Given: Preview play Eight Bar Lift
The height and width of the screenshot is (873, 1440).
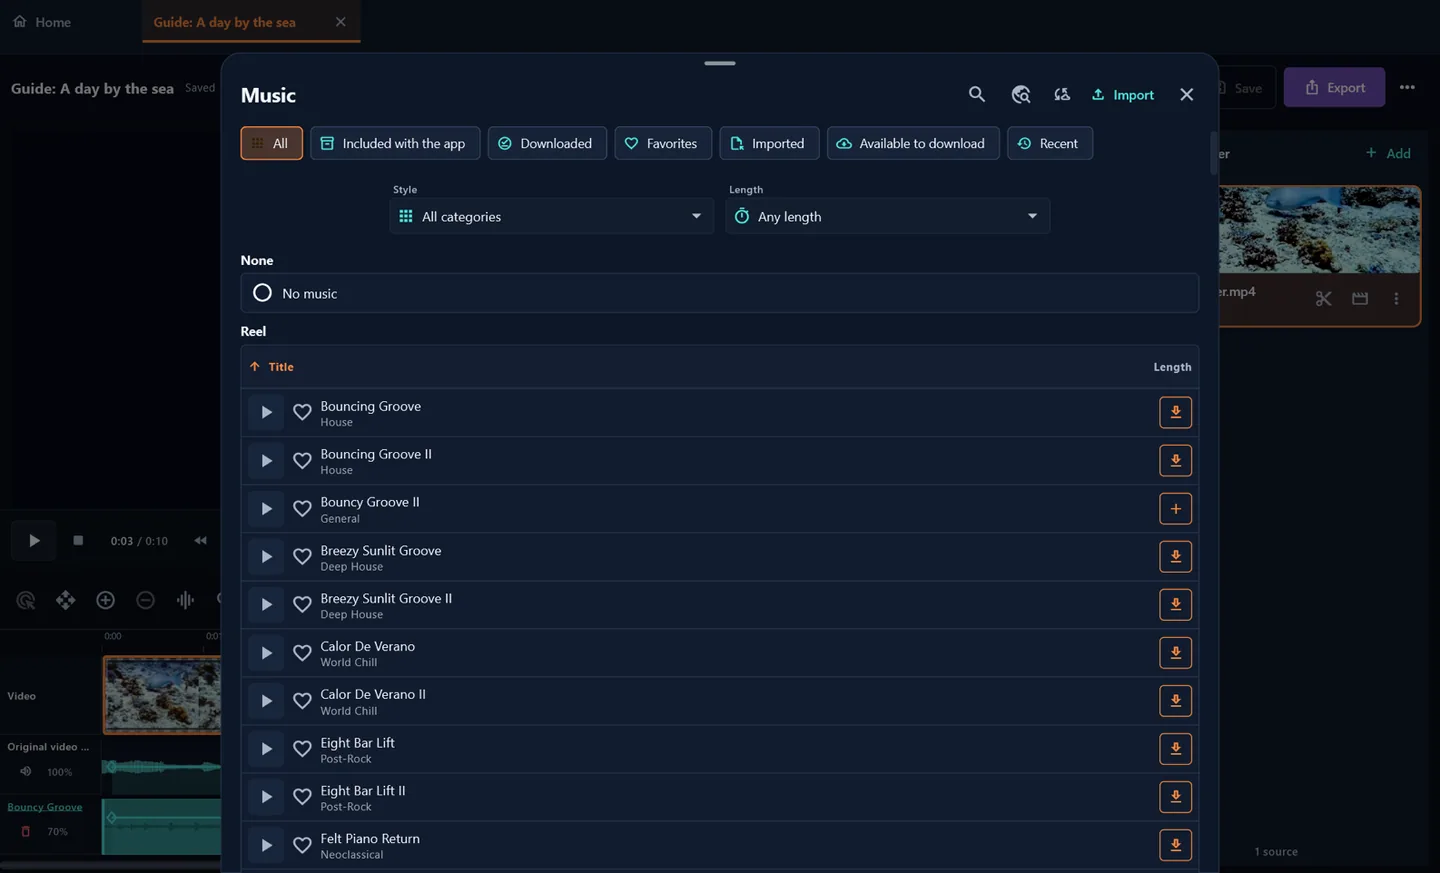Looking at the screenshot, I should pos(266,749).
